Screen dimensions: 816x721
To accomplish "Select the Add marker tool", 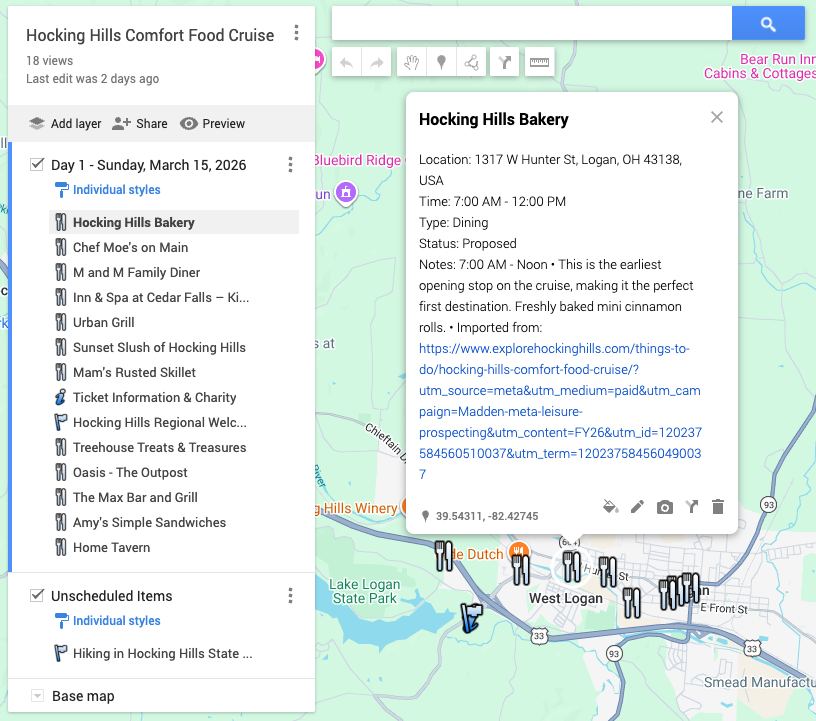I will (x=441, y=61).
